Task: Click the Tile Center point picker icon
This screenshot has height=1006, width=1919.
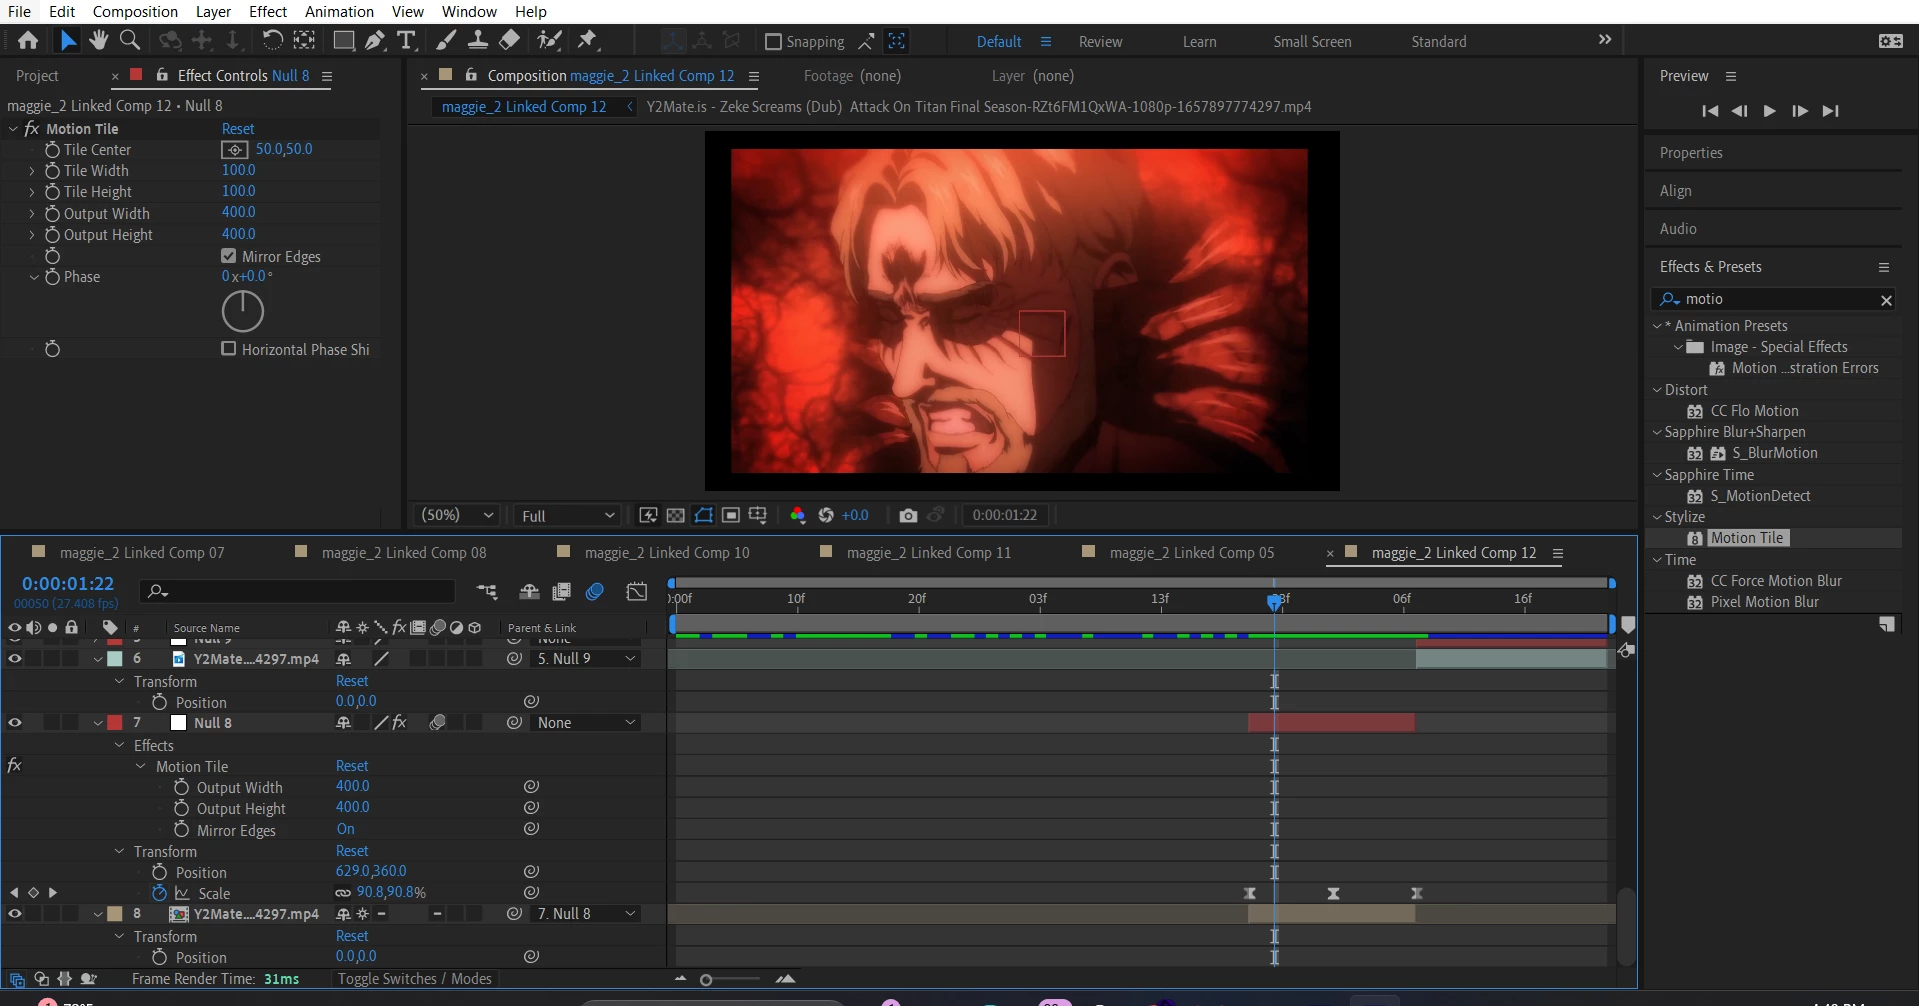Action: 235,150
